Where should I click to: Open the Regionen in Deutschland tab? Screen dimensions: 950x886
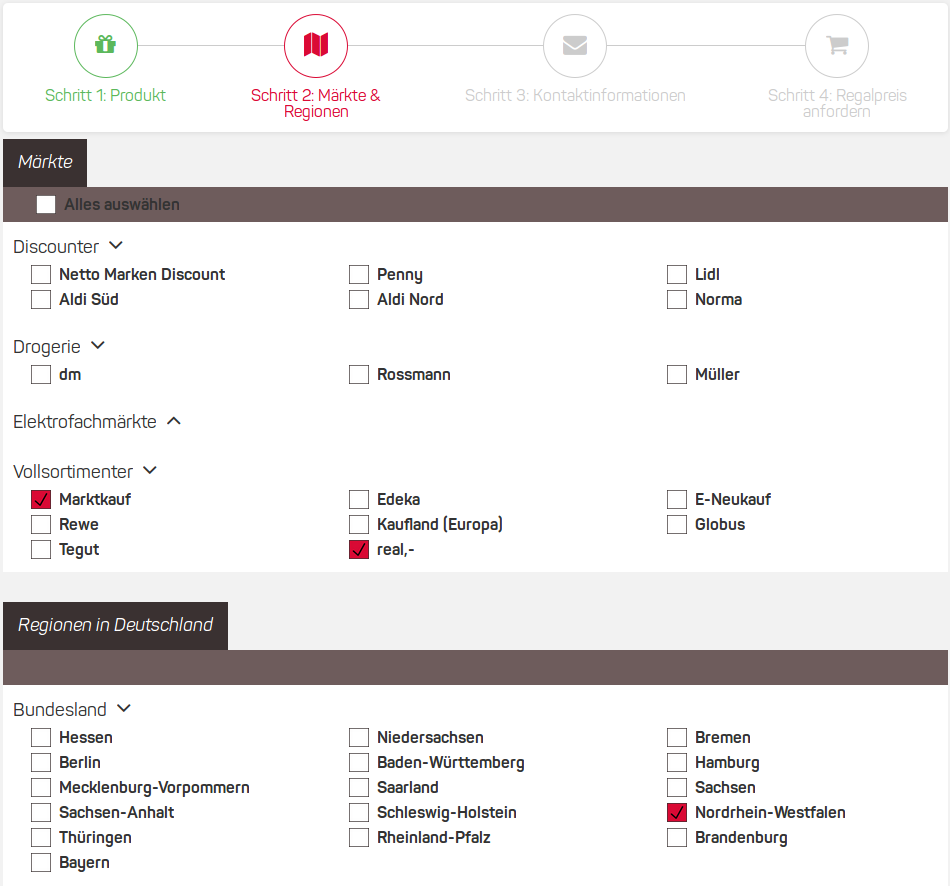(115, 625)
